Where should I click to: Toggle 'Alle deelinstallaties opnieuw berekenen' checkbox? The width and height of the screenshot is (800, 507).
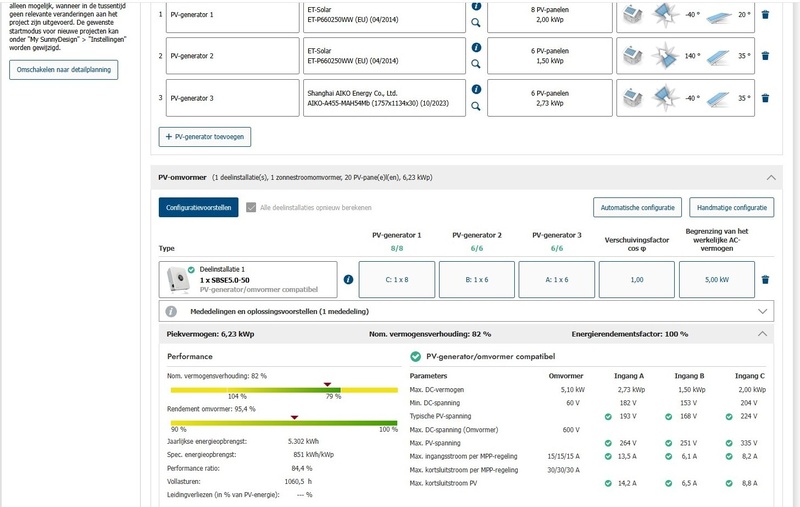tap(250, 207)
